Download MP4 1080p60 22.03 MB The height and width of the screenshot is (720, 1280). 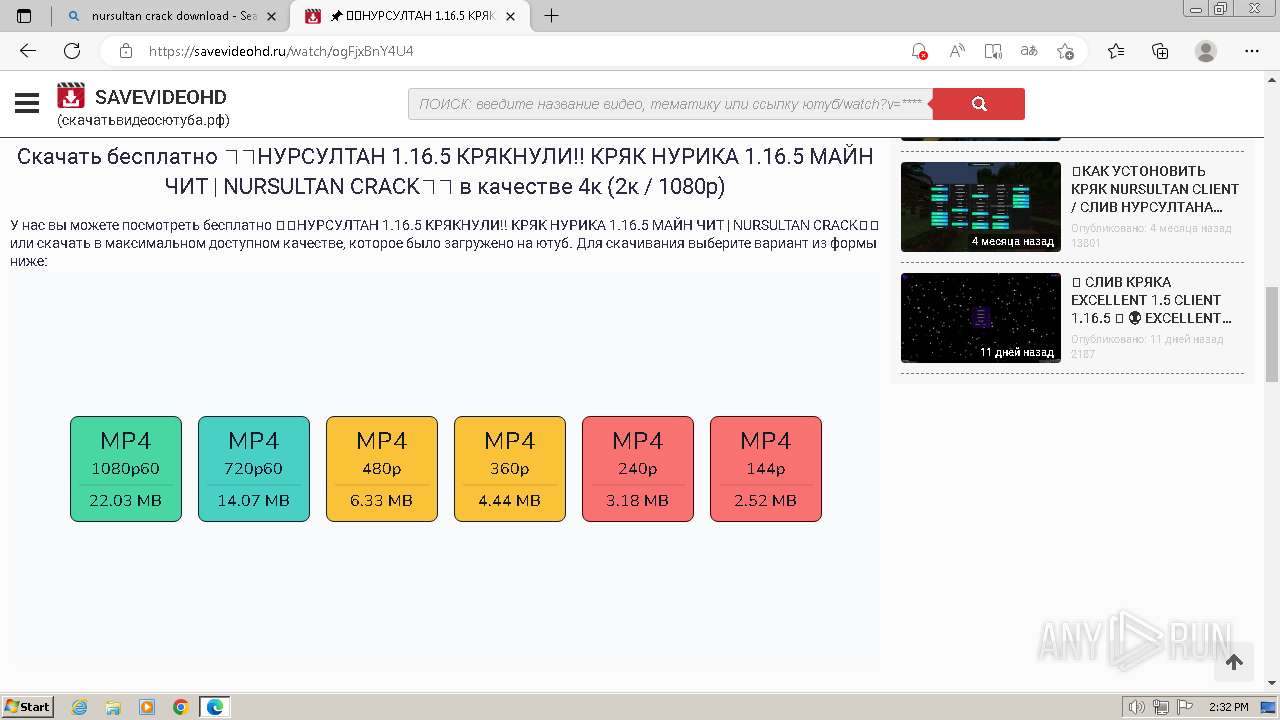click(126, 469)
